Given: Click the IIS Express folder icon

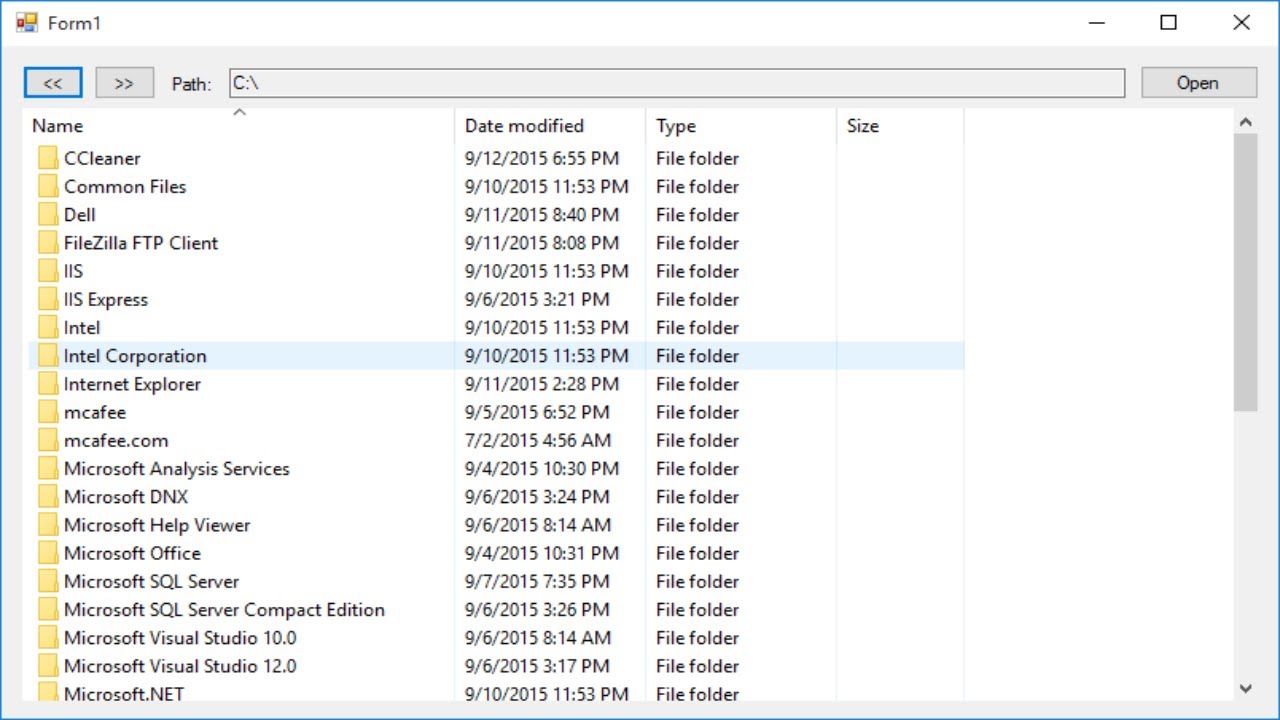Looking at the screenshot, I should coord(48,299).
